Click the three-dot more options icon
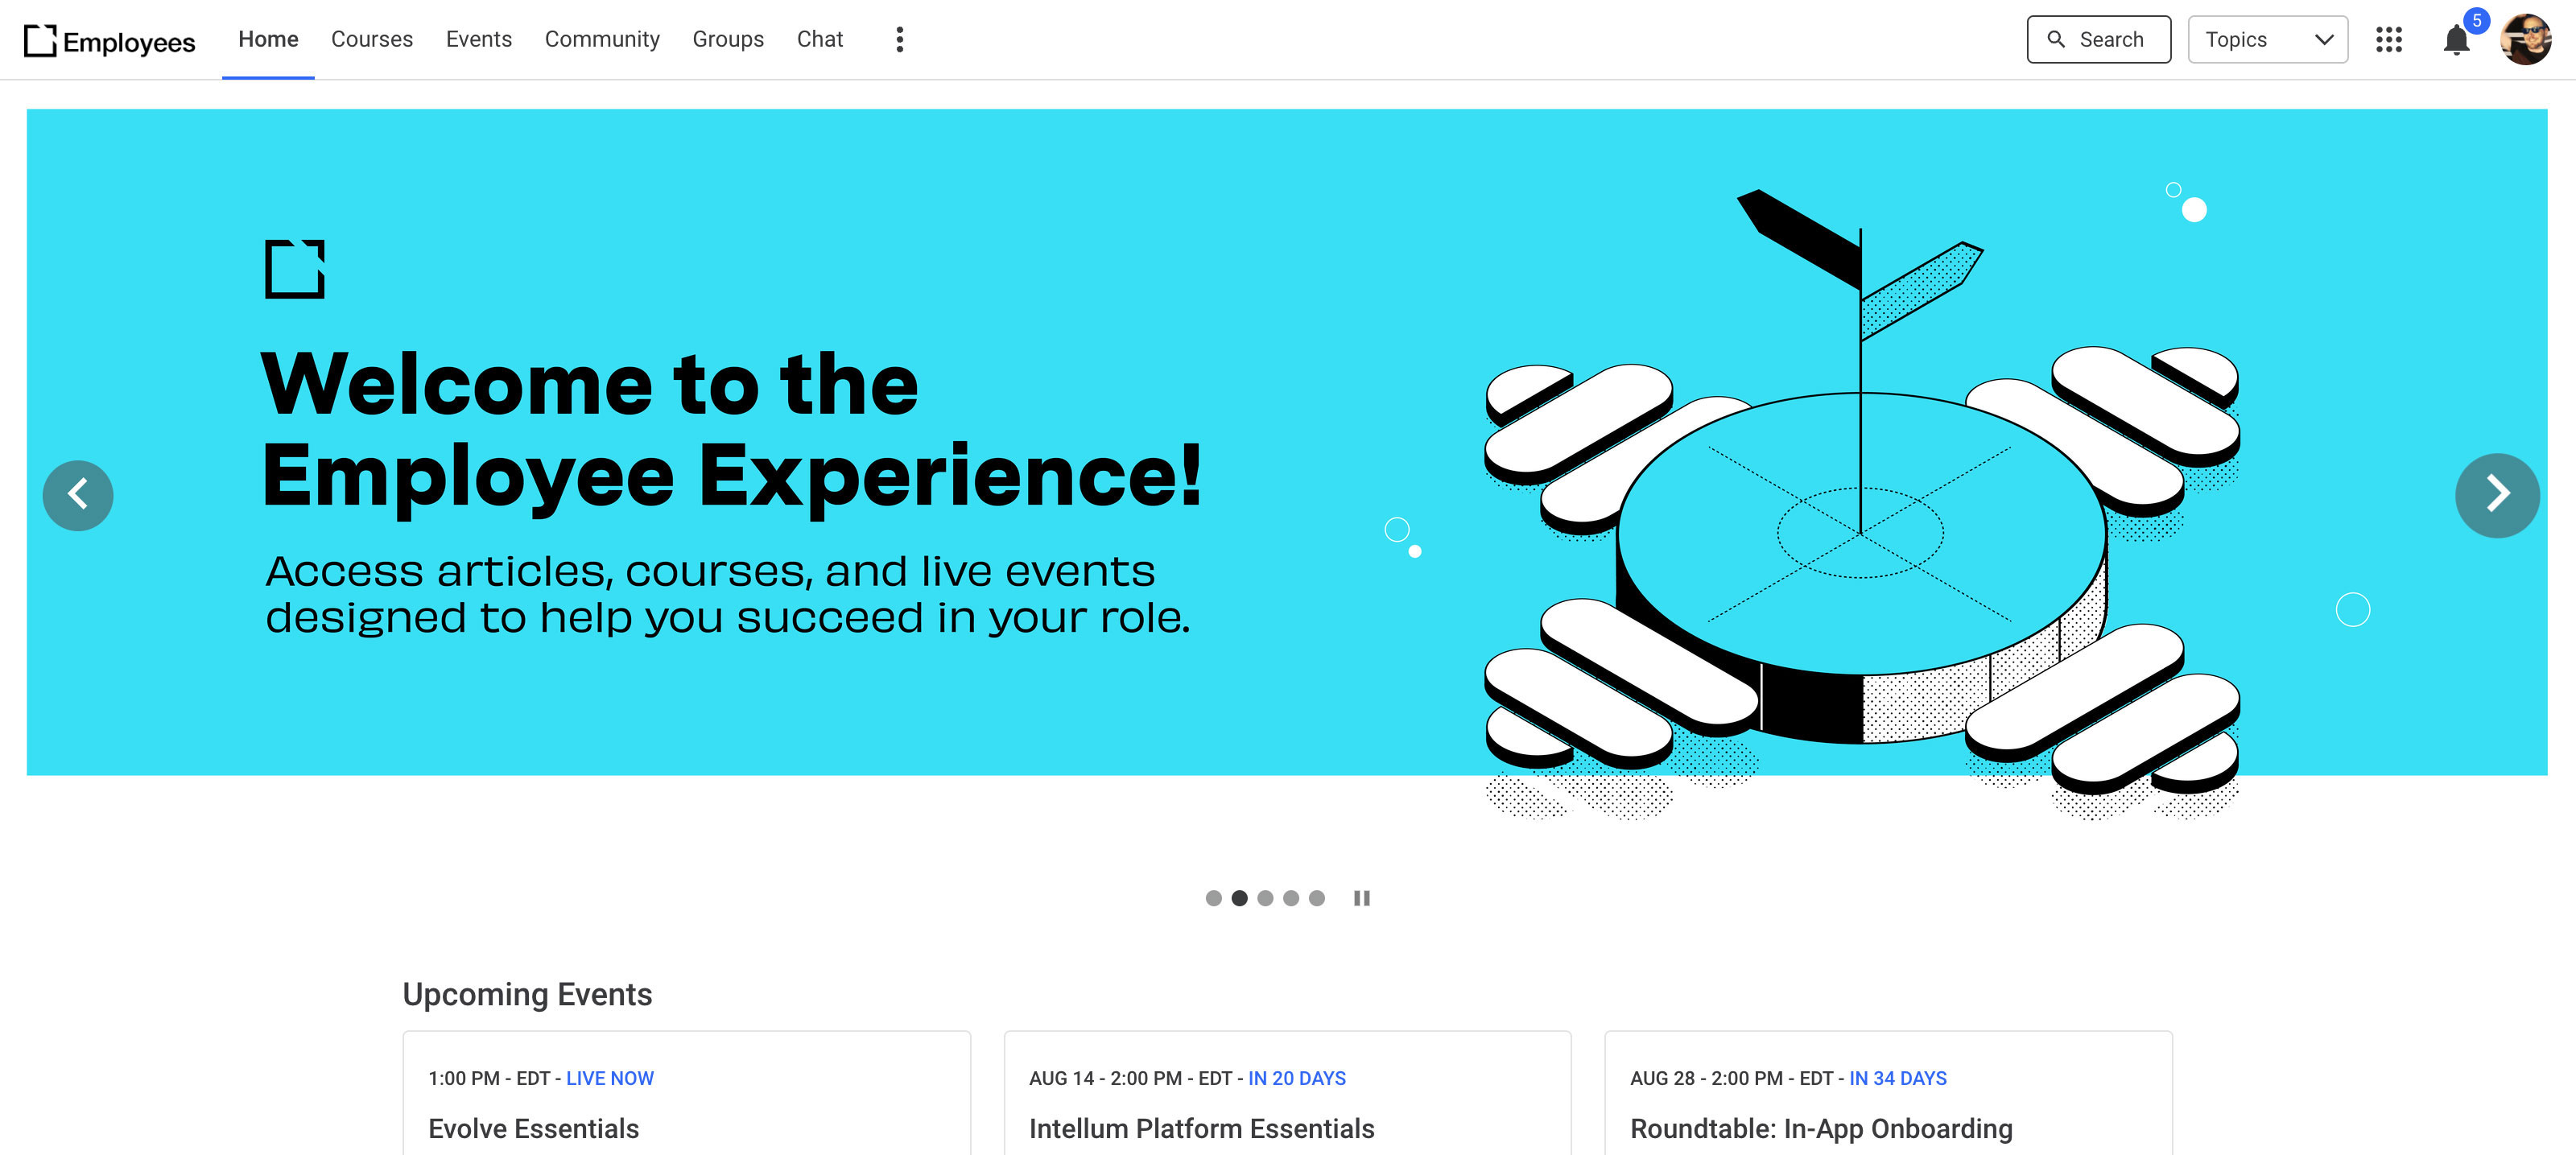Image resolution: width=2576 pixels, height=1155 pixels. coord(897,38)
